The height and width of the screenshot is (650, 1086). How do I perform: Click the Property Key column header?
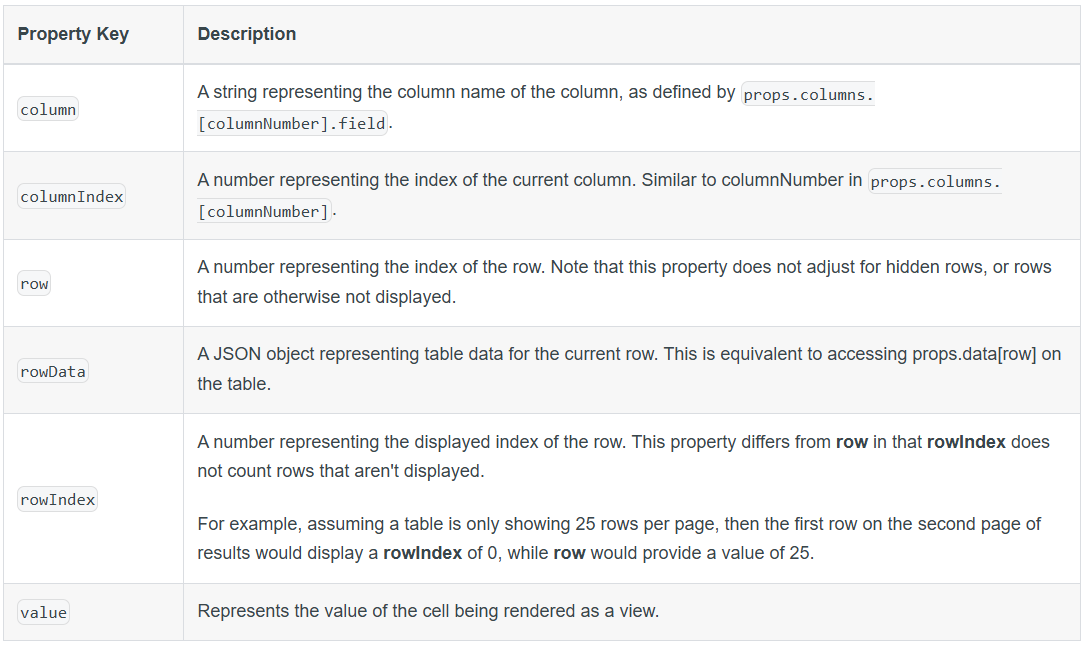click(73, 34)
